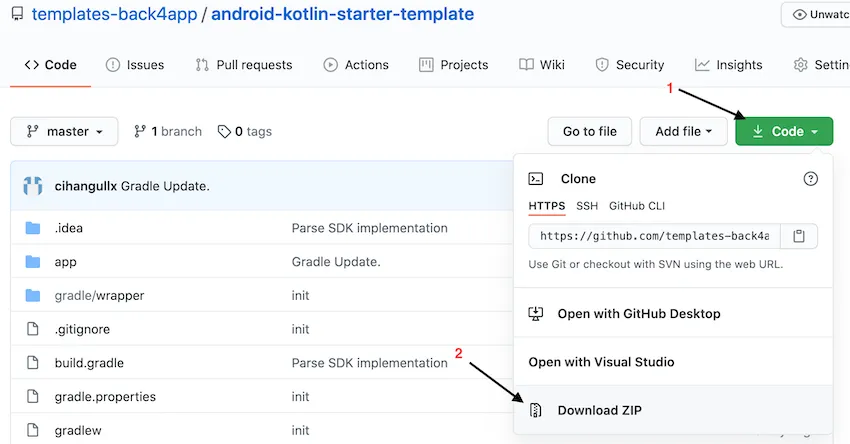Open the gradle/wrapper folder
This screenshot has height=444, width=850.
click(x=100, y=295)
